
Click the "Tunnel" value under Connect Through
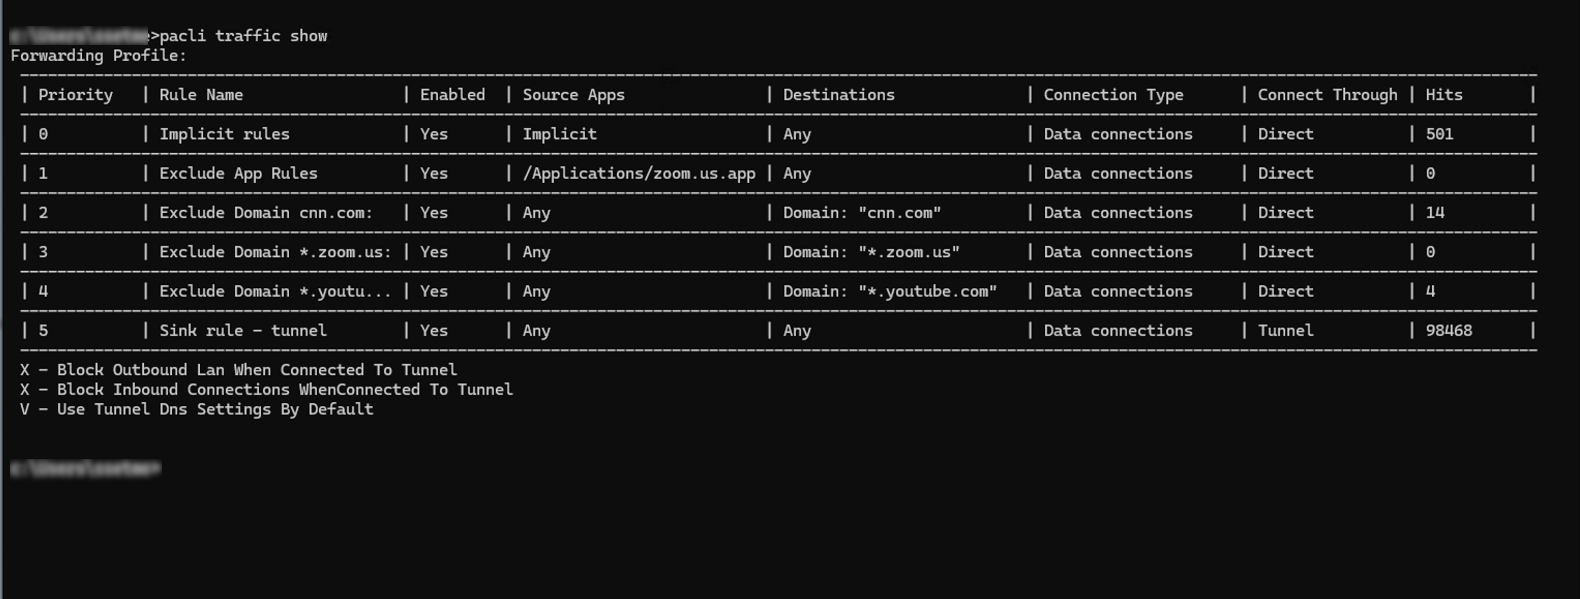(x=1285, y=331)
